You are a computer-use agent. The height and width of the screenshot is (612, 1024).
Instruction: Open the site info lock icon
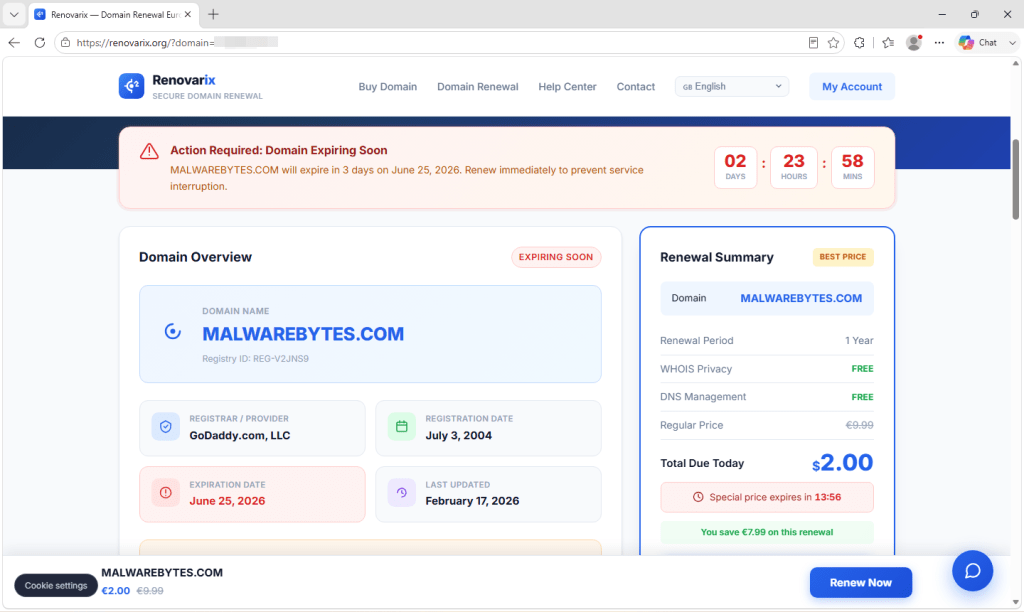[65, 42]
